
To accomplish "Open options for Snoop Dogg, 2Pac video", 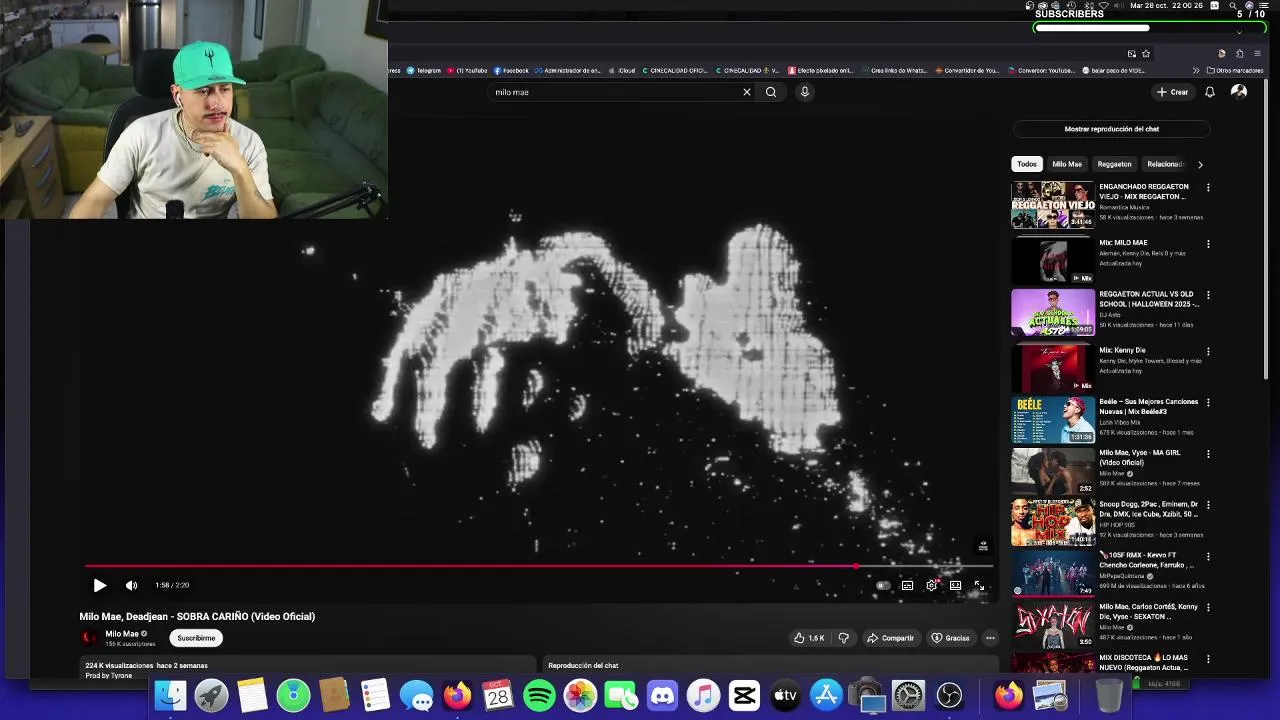I will (x=1208, y=505).
